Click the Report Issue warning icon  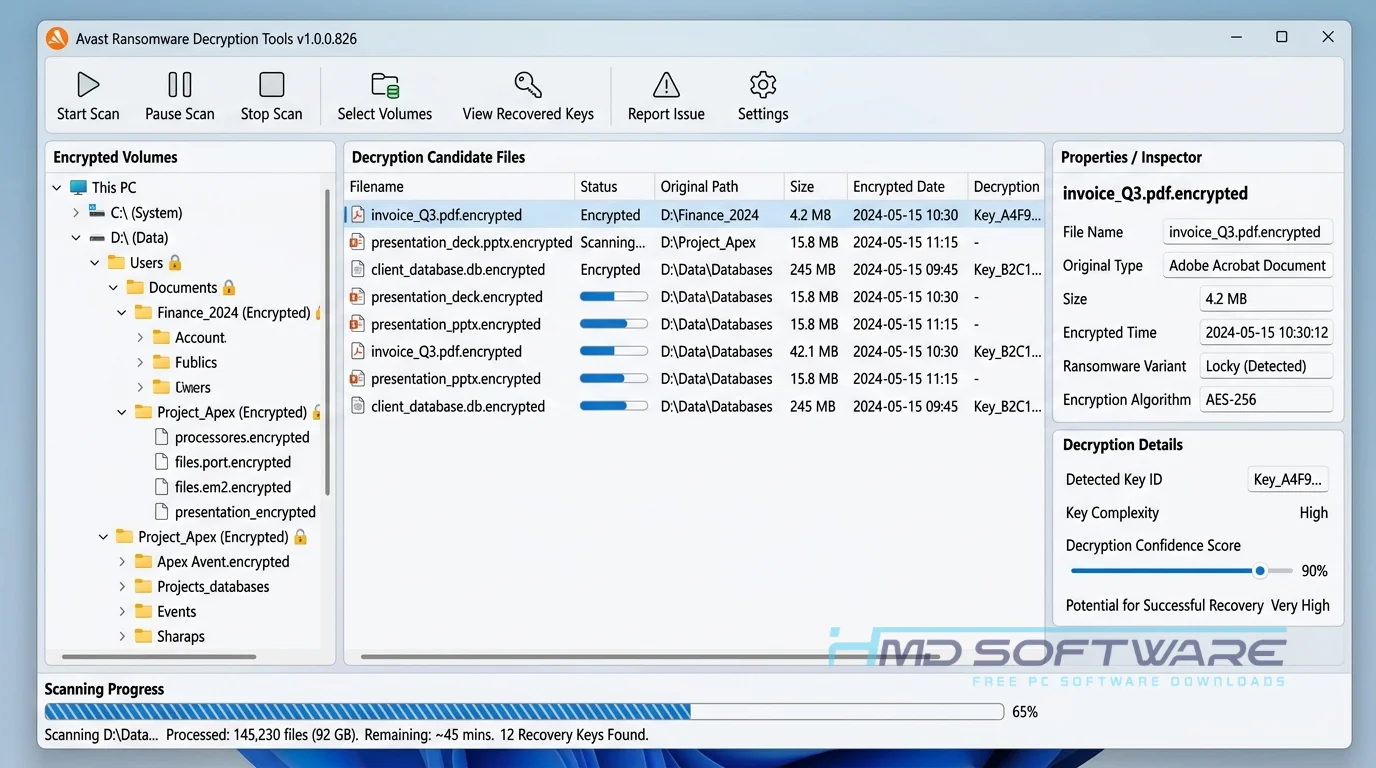[666, 84]
